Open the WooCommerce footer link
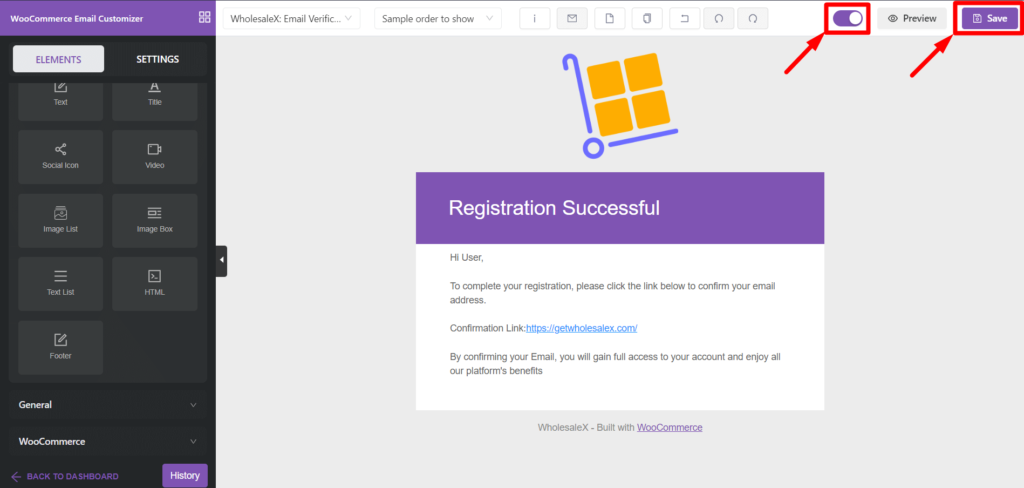The image size is (1024, 488). (669, 427)
